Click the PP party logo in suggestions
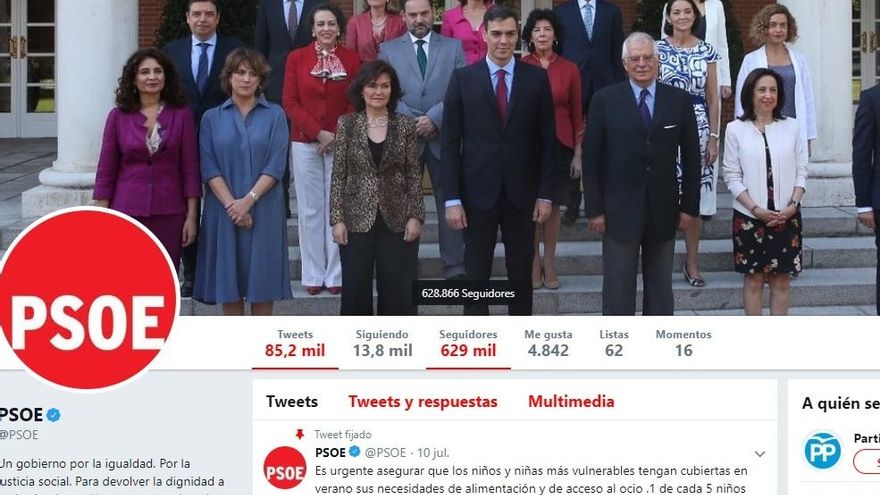 coord(822,450)
